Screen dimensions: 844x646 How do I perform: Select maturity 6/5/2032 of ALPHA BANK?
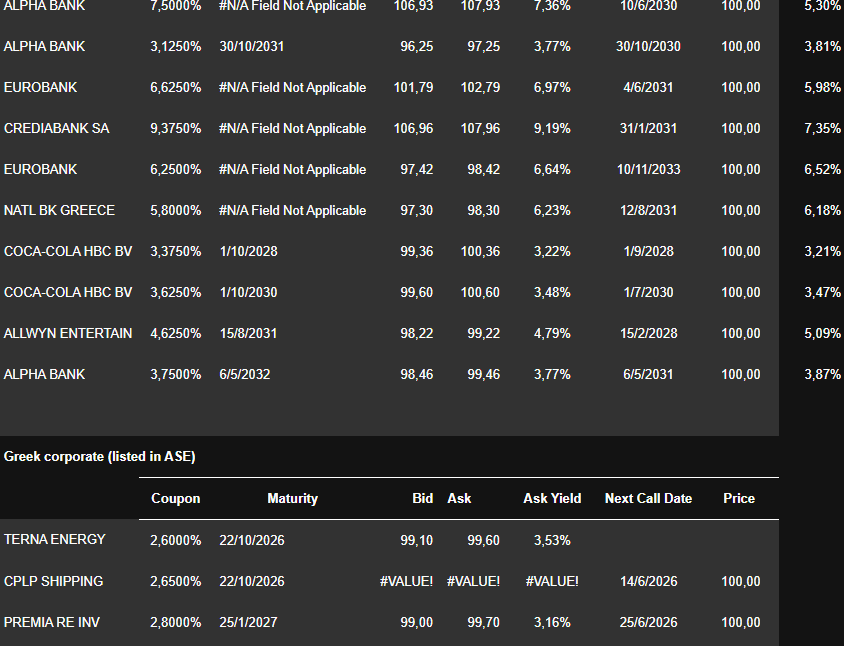coord(244,374)
